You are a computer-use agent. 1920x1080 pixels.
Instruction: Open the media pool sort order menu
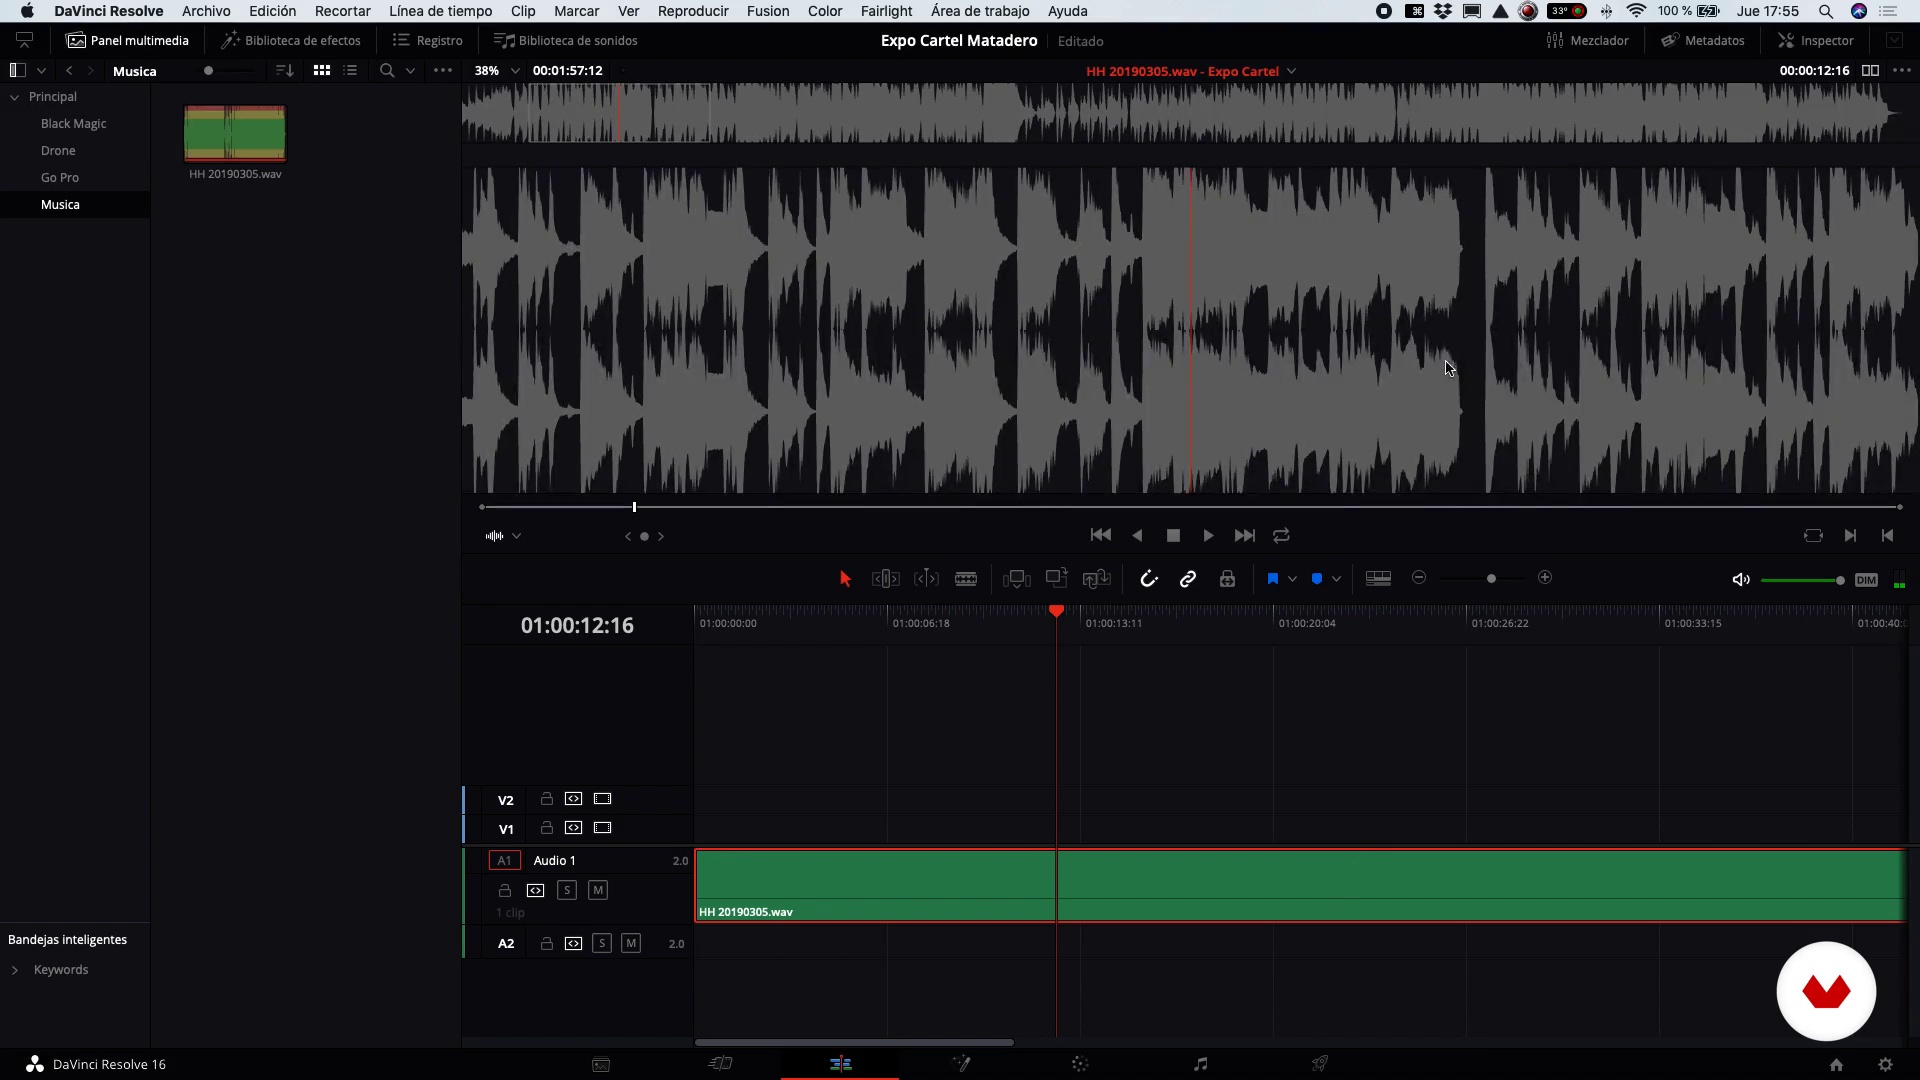(x=284, y=71)
